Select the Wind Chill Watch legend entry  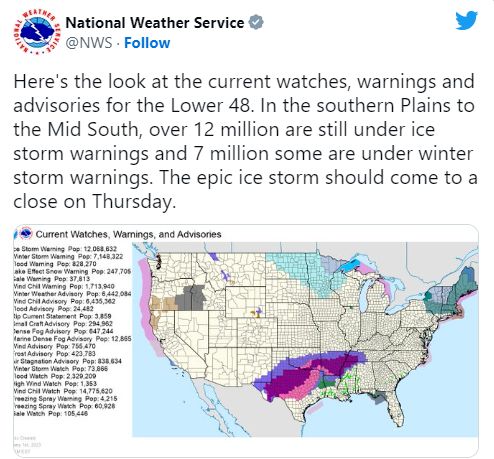click(x=63, y=391)
